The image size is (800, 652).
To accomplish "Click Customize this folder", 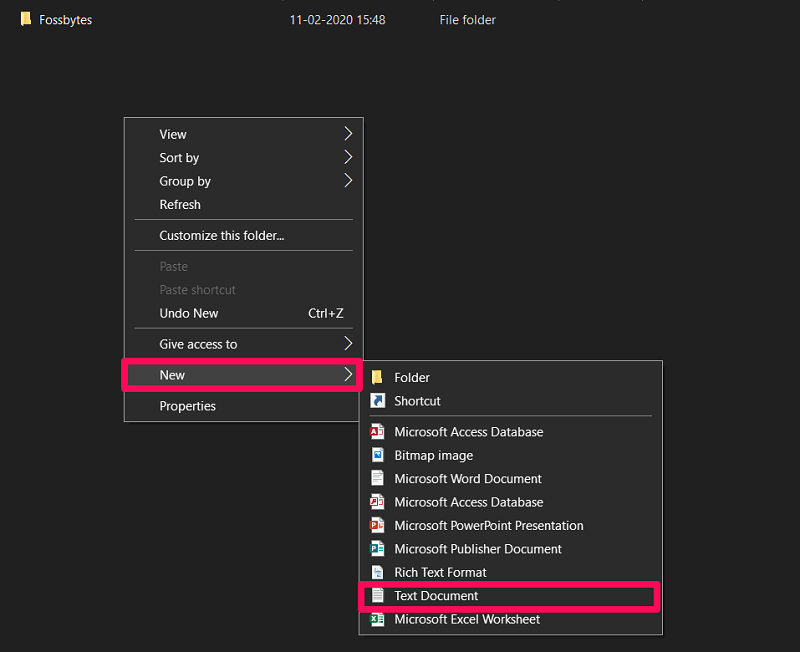I will (x=221, y=235).
